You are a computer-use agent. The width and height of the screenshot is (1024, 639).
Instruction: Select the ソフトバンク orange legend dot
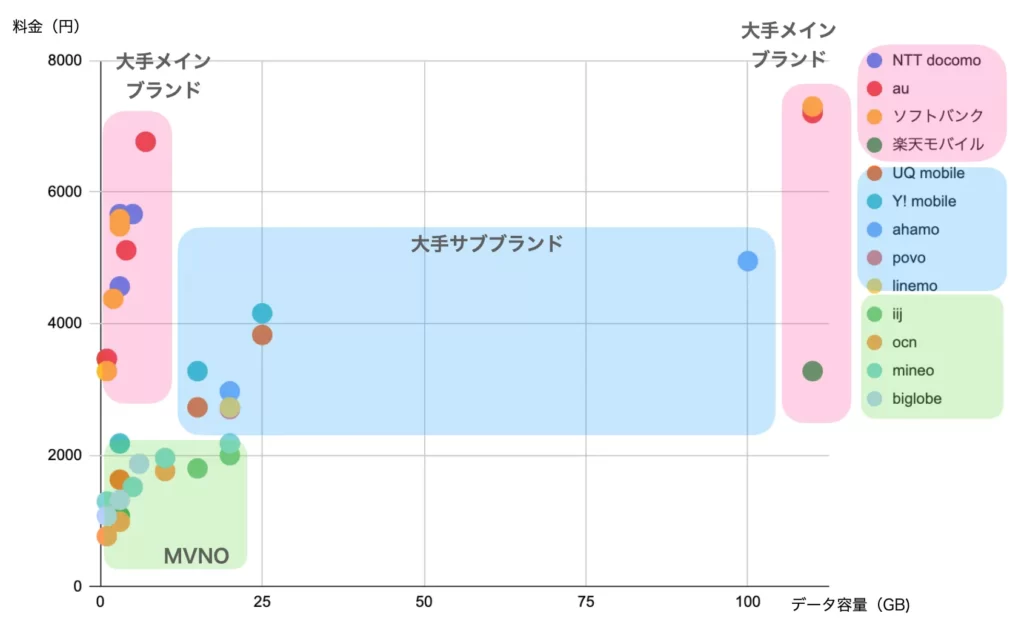[875, 116]
